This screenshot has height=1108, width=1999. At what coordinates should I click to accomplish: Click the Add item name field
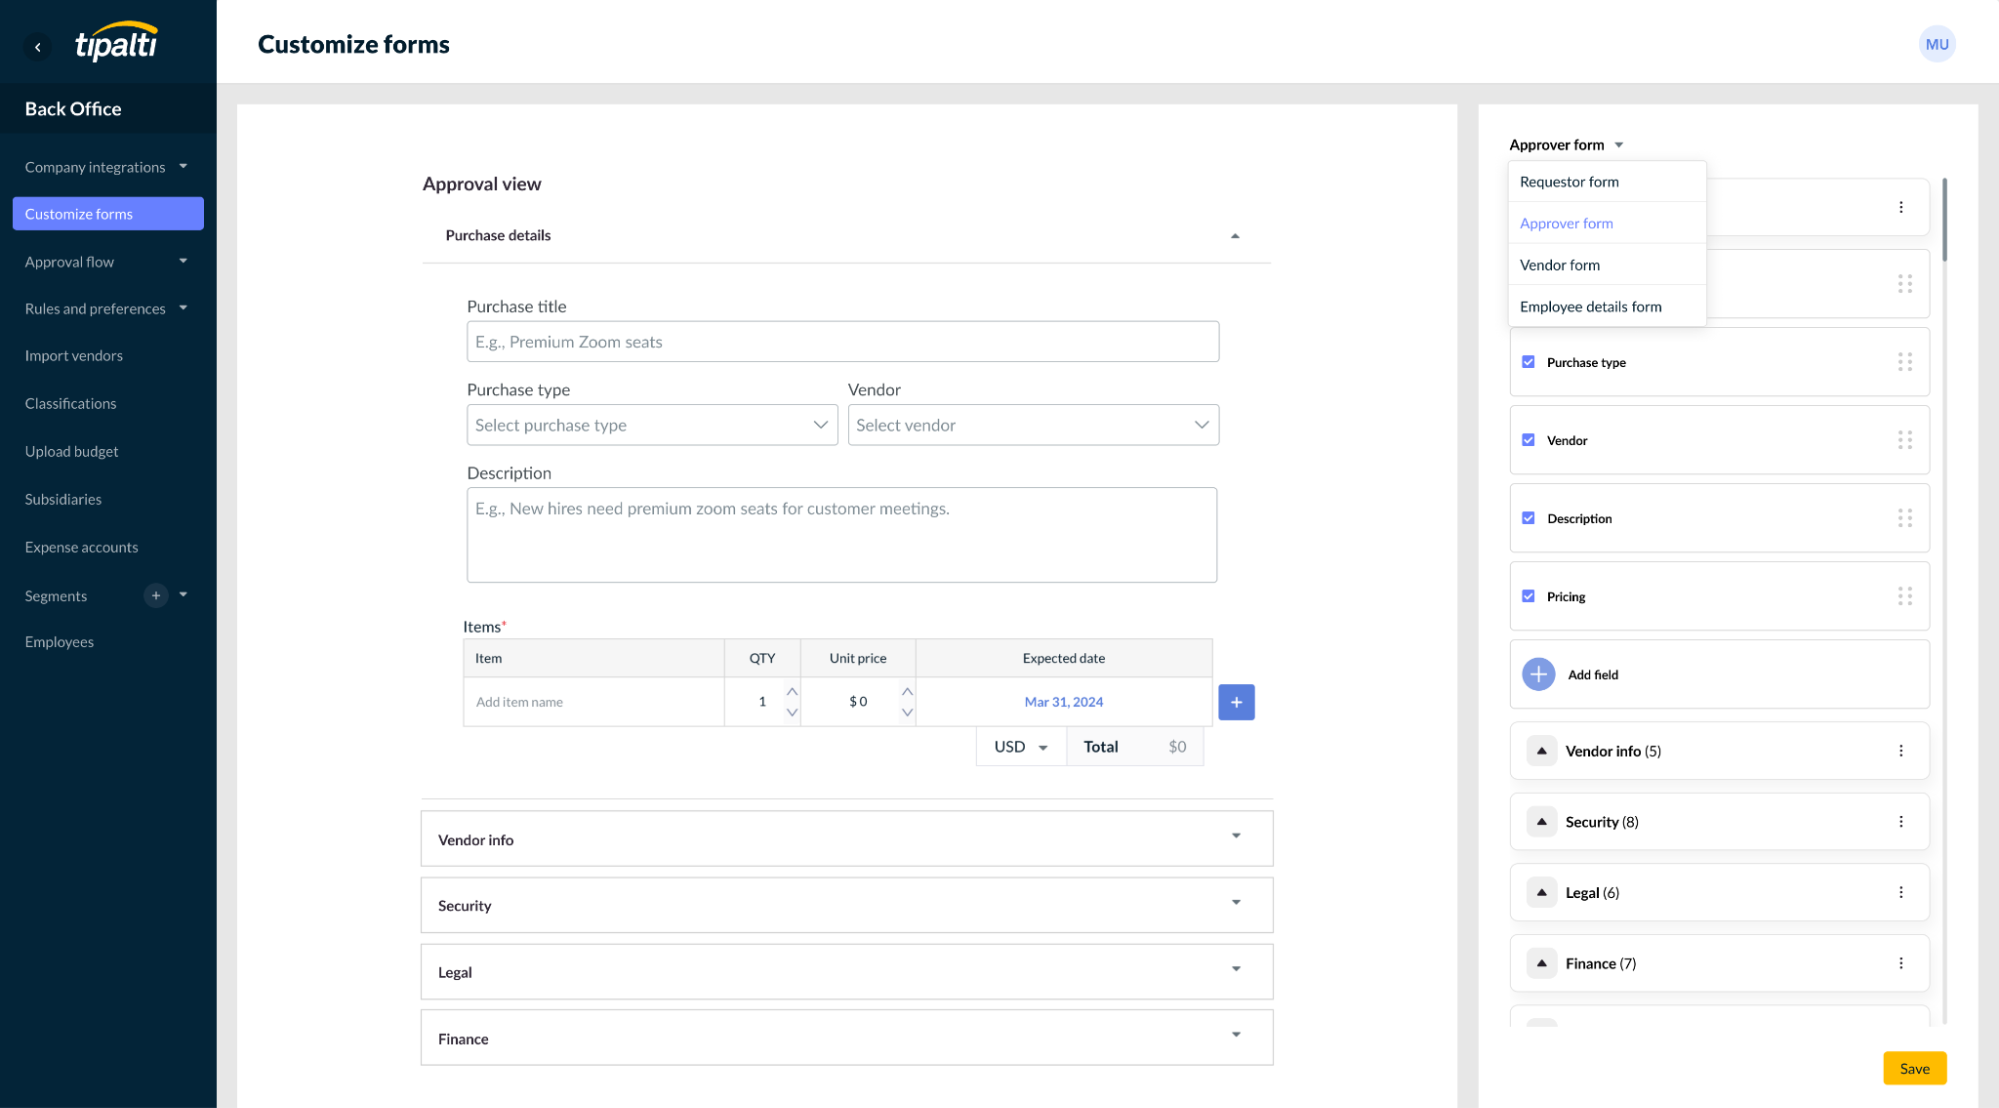[594, 702]
